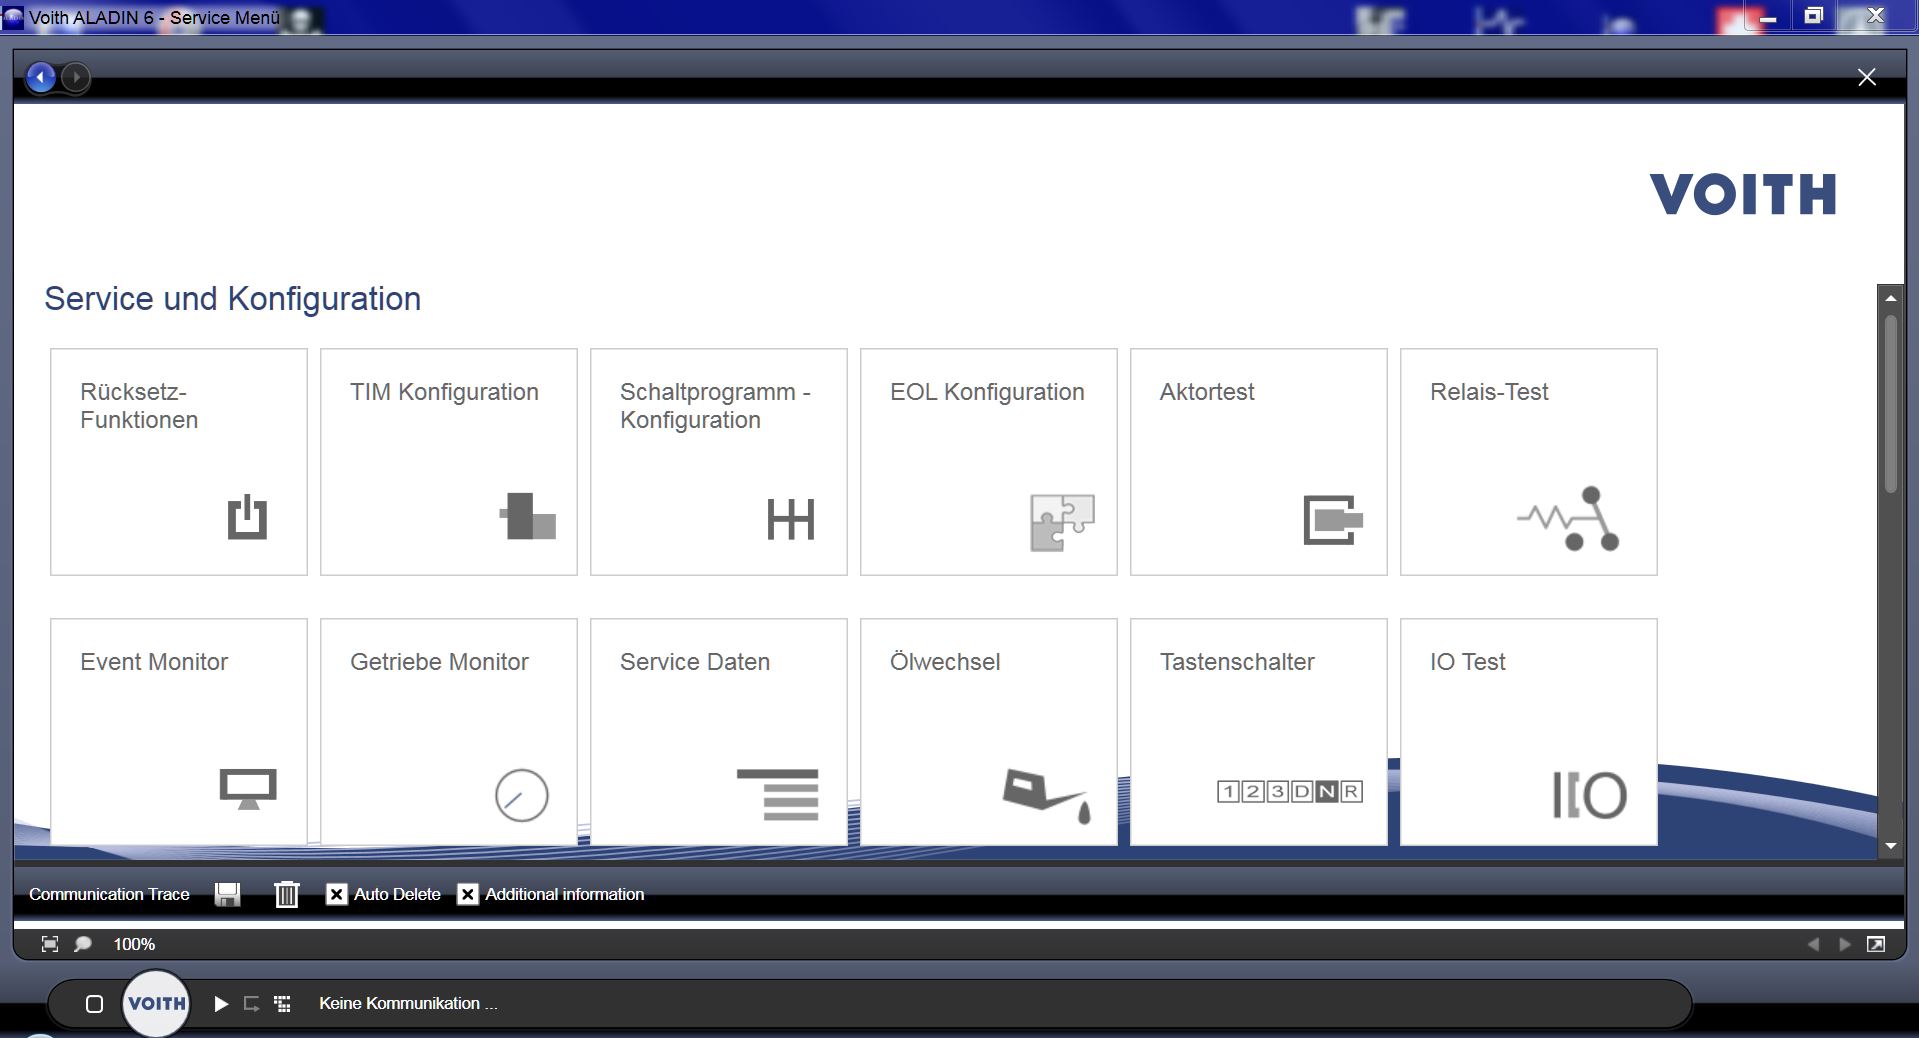The height and width of the screenshot is (1038, 1919).
Task: Click the reset icon in Rücksetz-Funktionen
Action: click(x=247, y=517)
